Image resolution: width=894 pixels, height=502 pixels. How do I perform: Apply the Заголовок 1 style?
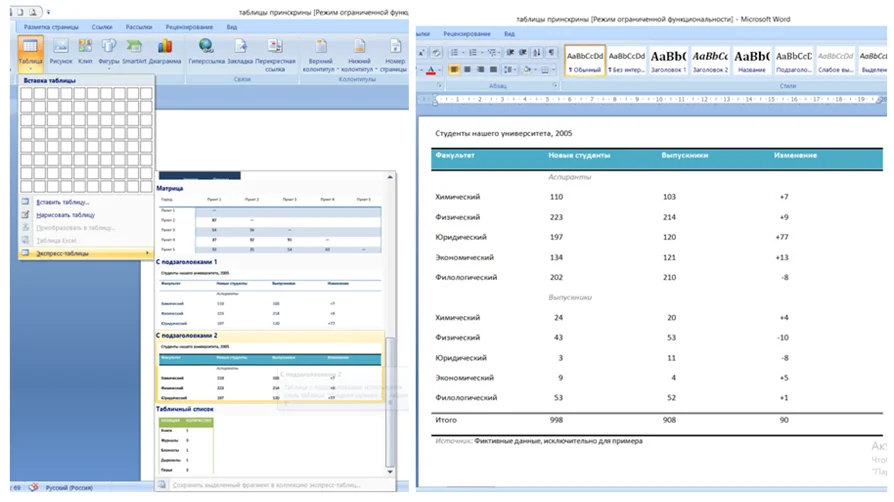coord(669,60)
